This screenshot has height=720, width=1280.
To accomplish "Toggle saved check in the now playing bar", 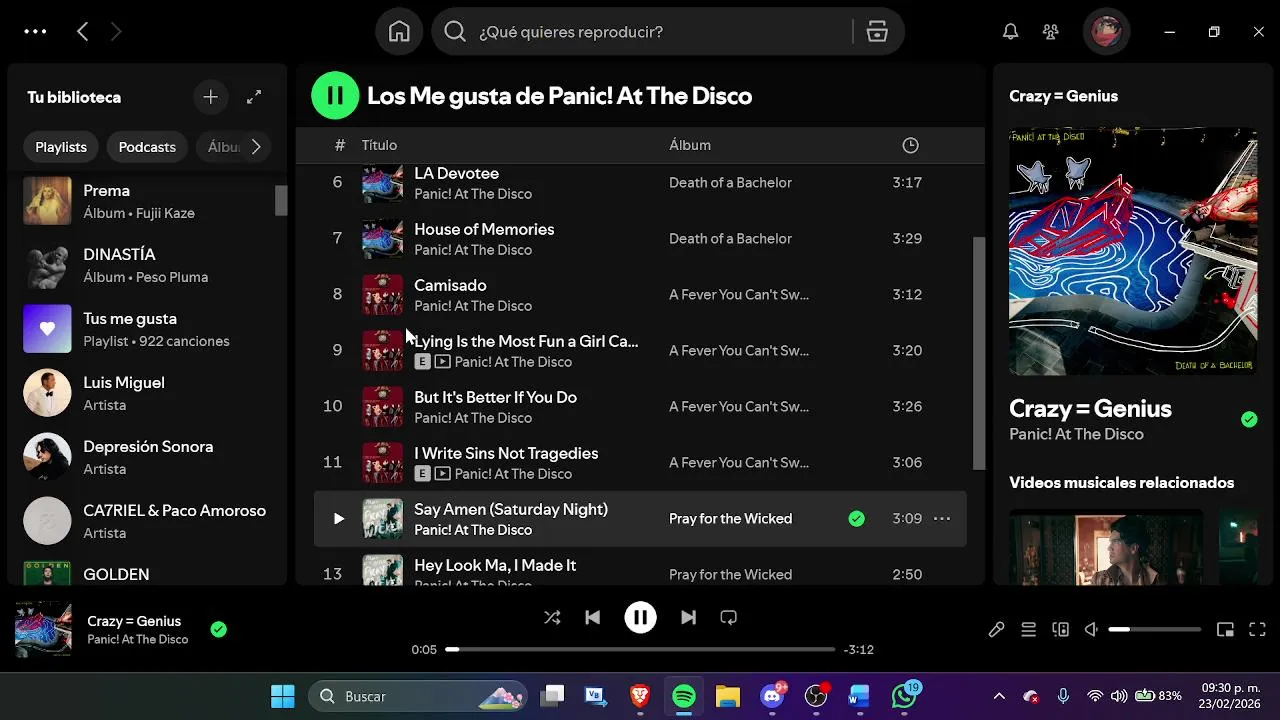I will tap(218, 629).
